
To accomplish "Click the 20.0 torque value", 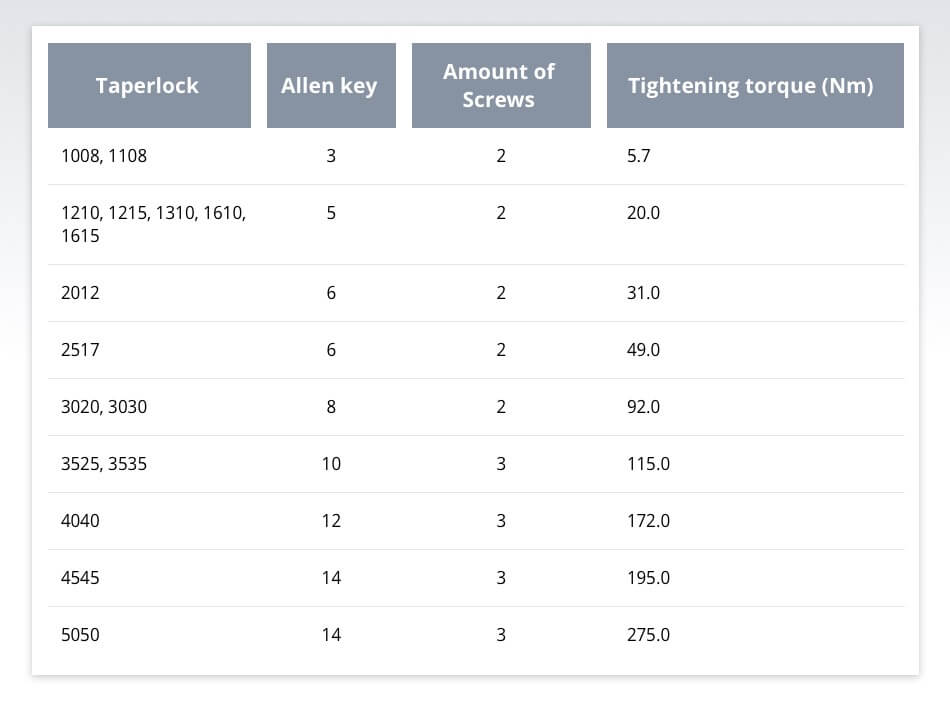I will [643, 213].
